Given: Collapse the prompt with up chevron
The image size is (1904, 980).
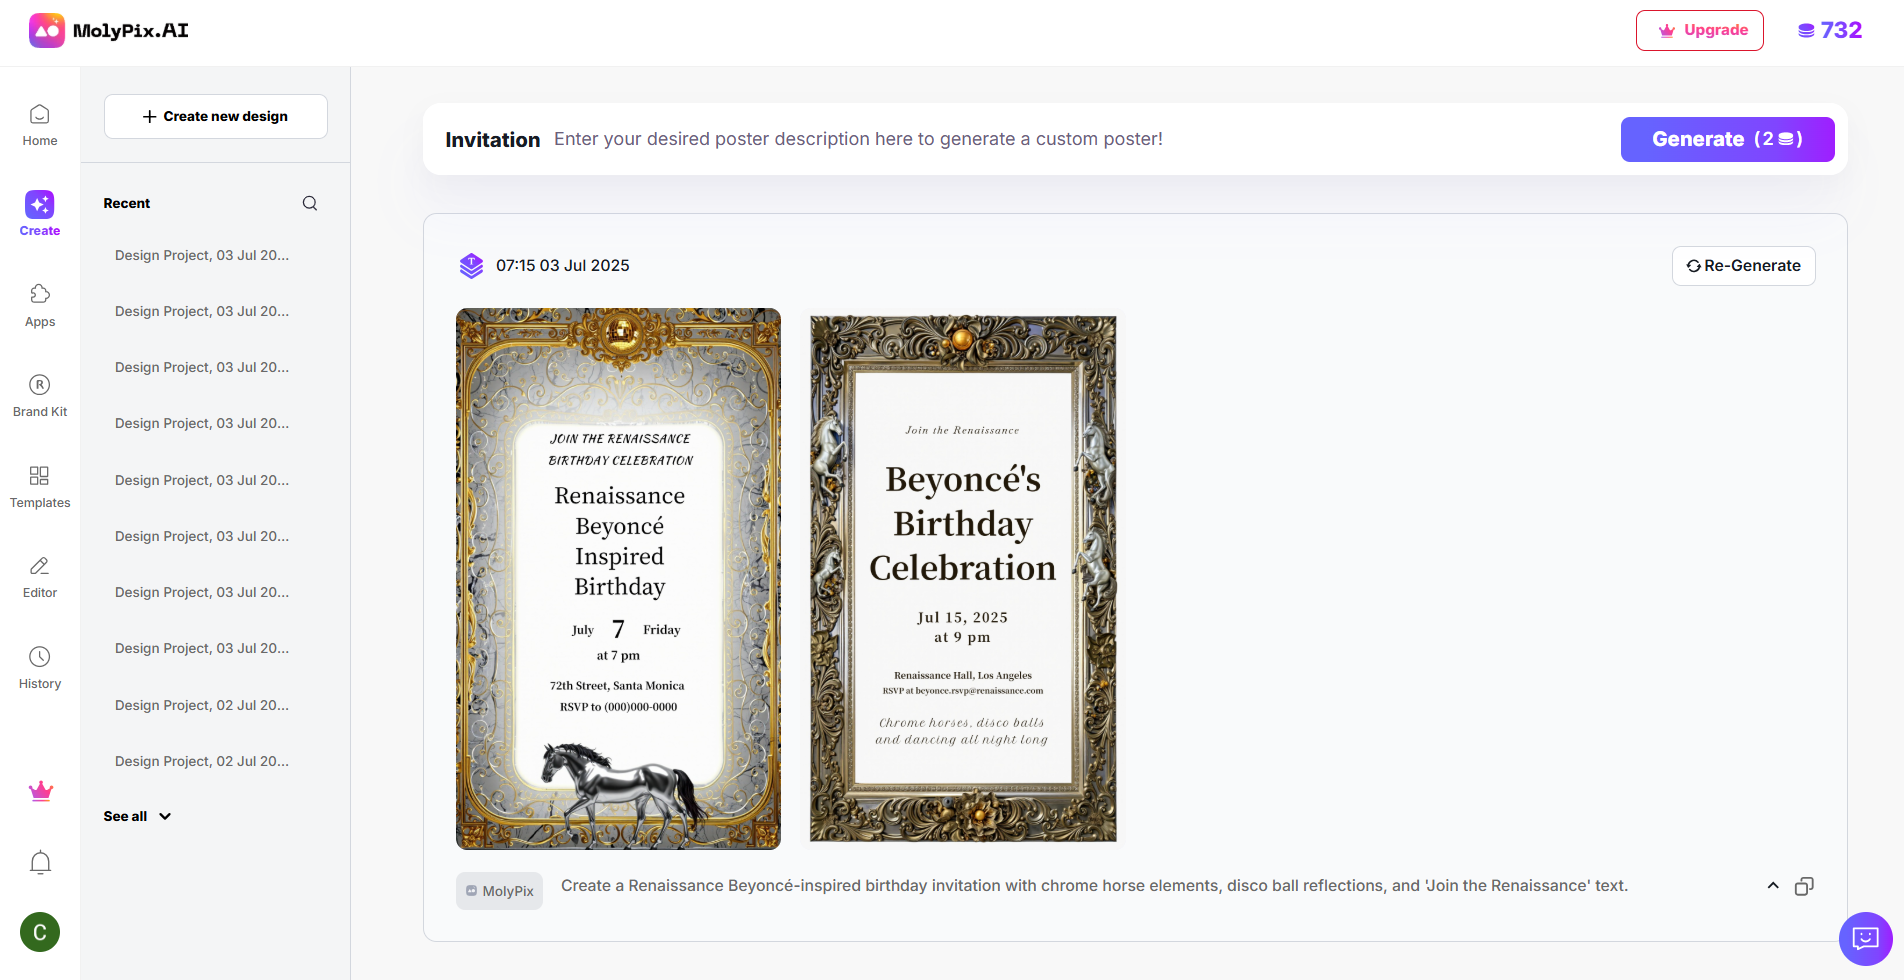Looking at the screenshot, I should pyautogui.click(x=1773, y=886).
